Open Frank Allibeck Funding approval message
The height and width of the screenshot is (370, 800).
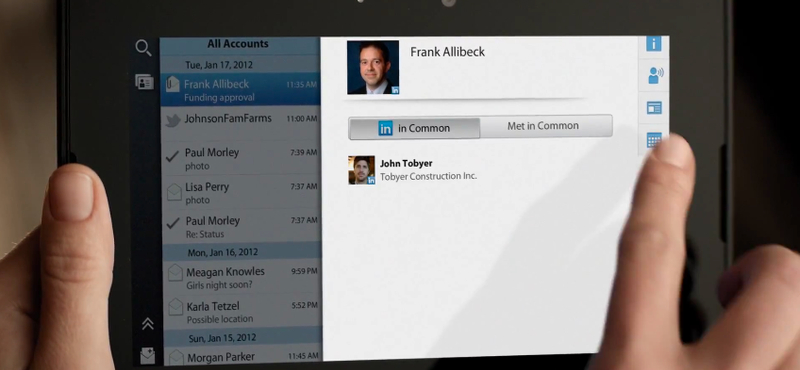[240, 89]
